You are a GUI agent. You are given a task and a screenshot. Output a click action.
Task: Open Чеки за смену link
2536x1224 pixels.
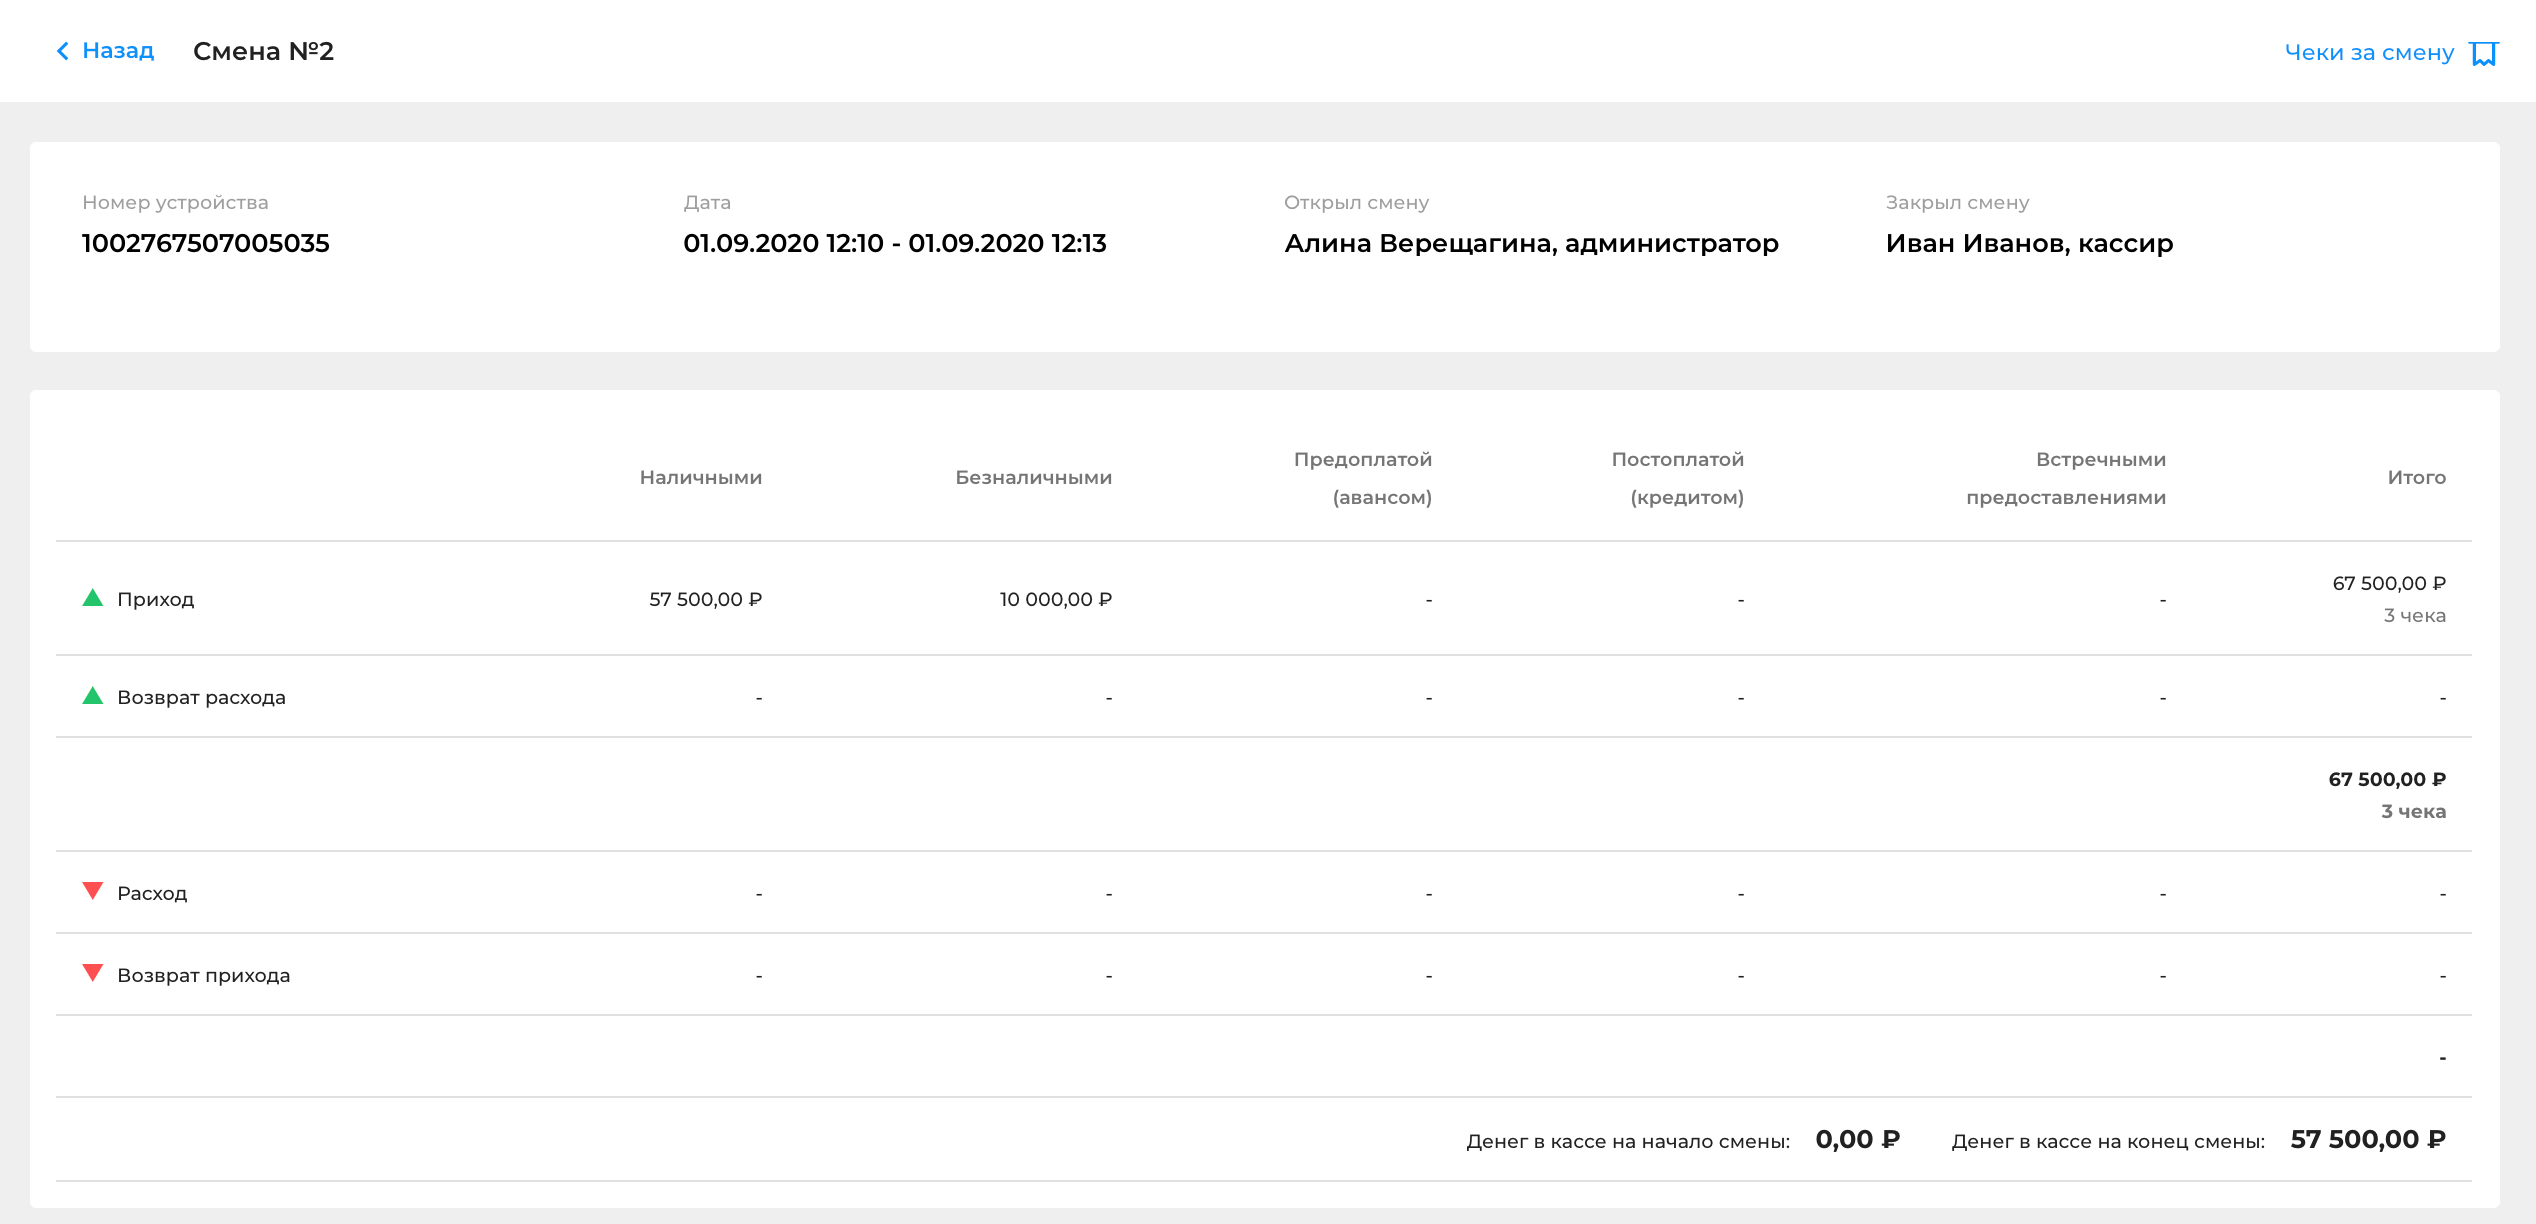pyautogui.click(x=2368, y=53)
